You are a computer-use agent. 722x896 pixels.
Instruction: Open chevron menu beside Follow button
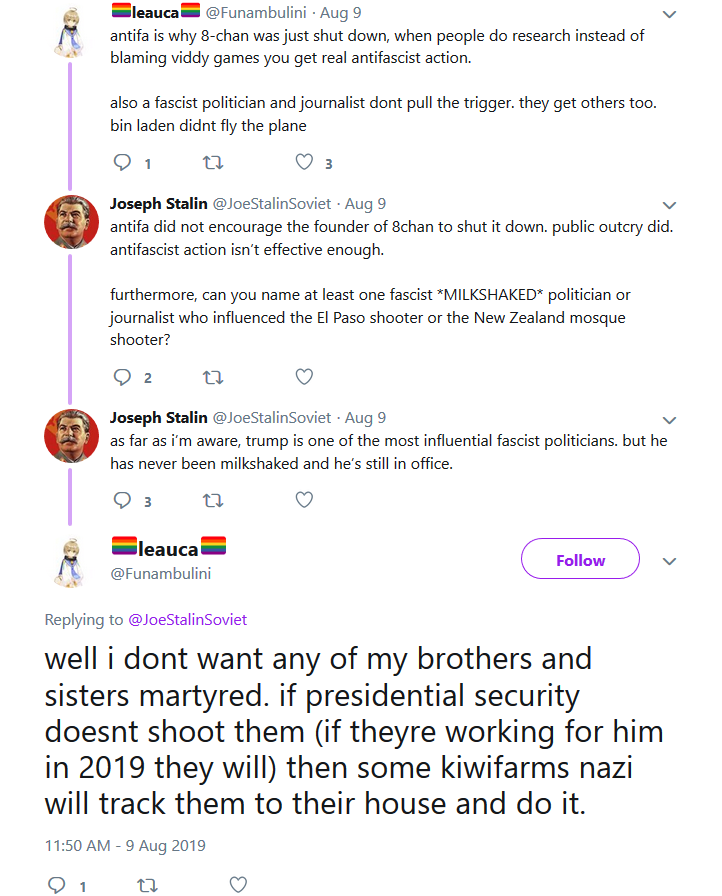(669, 561)
